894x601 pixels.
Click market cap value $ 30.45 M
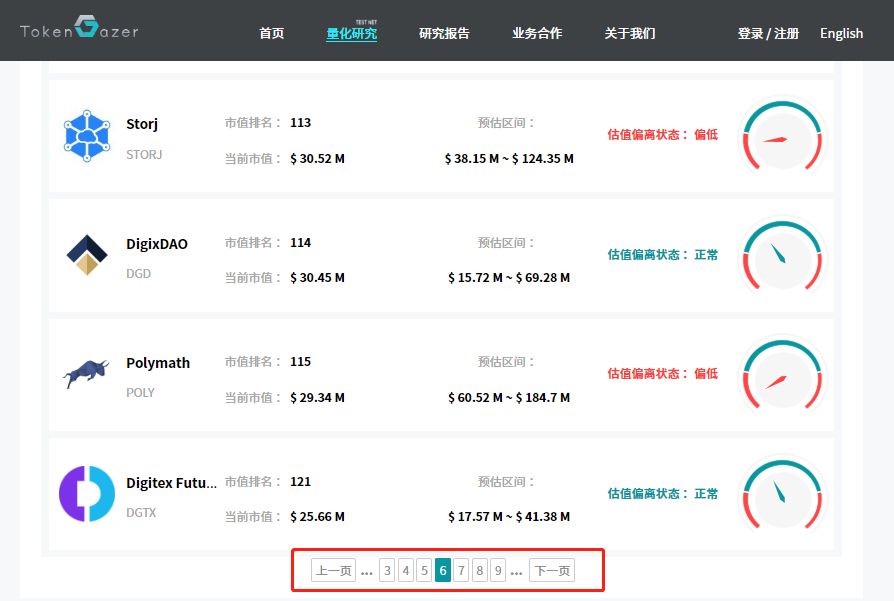[x=318, y=278]
